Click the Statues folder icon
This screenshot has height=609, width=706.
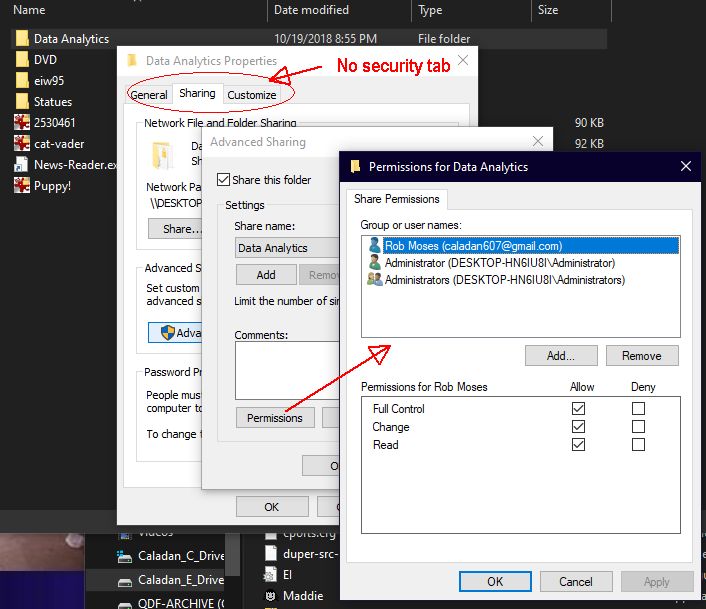pos(22,101)
